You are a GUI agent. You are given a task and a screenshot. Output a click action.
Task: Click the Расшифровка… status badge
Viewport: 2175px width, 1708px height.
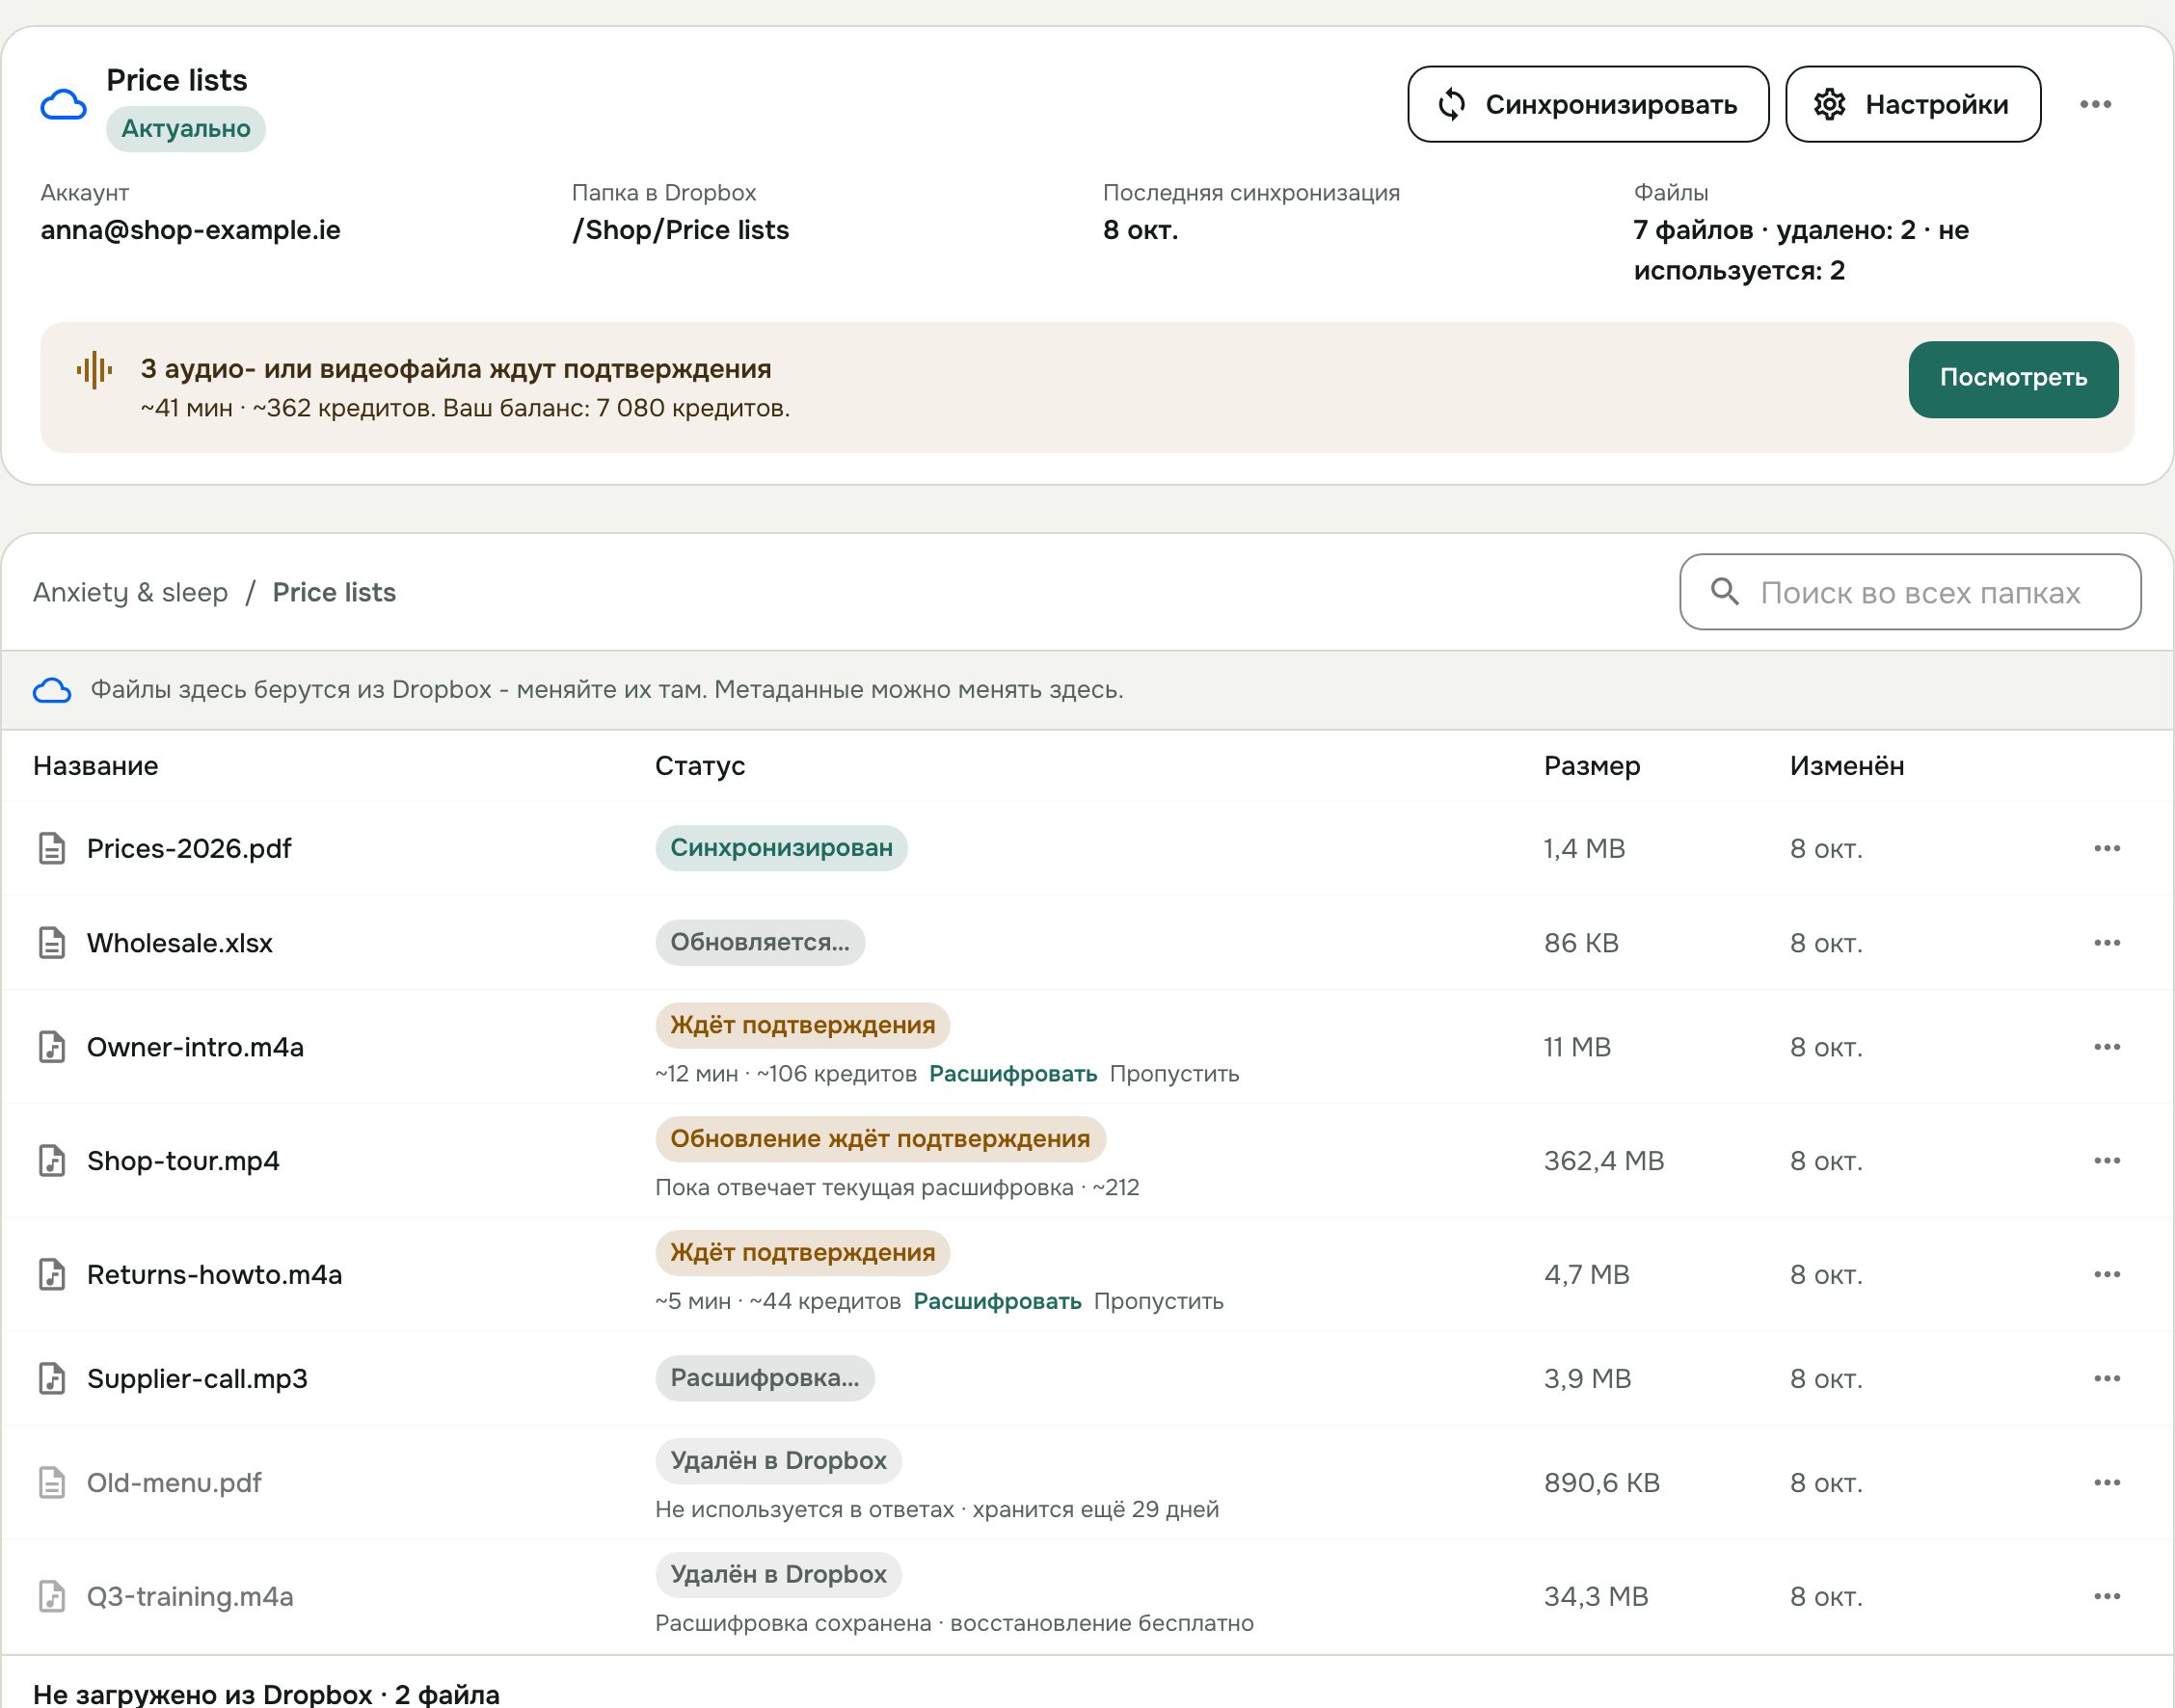765,1378
